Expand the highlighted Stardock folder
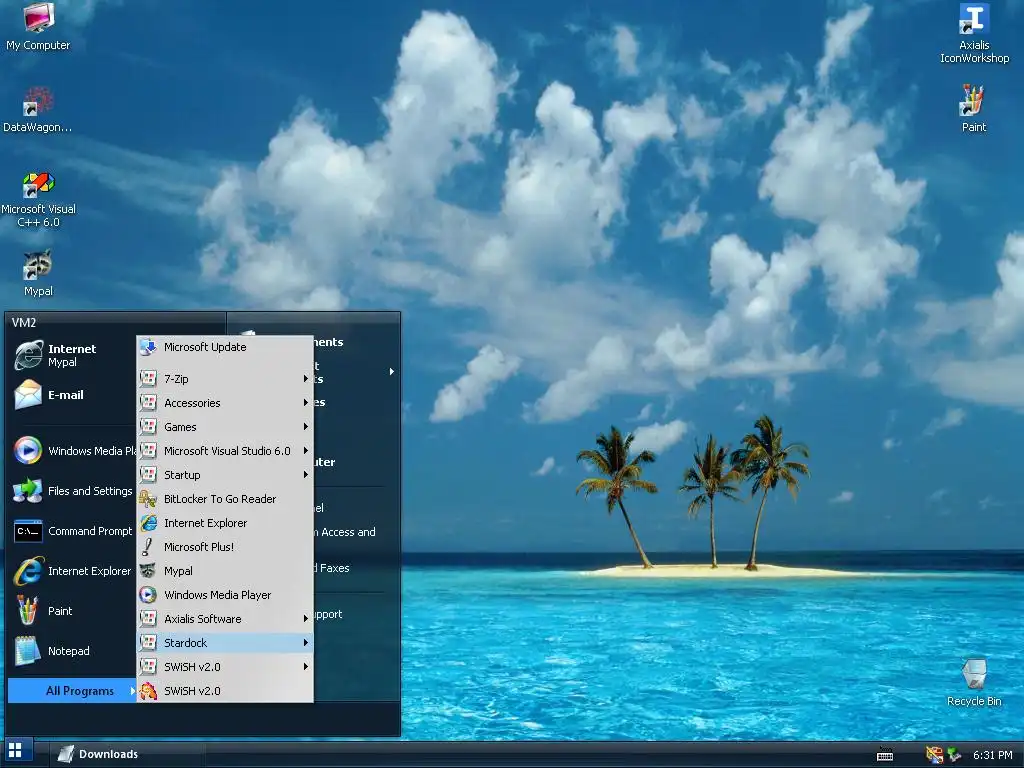Image resolution: width=1024 pixels, height=768 pixels. pos(225,643)
